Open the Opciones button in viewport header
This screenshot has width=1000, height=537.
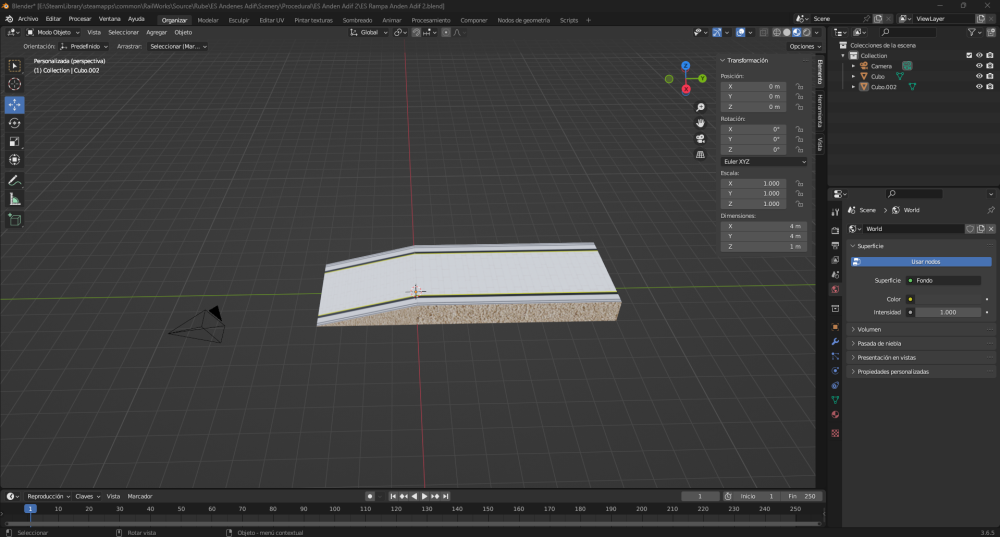(802, 46)
